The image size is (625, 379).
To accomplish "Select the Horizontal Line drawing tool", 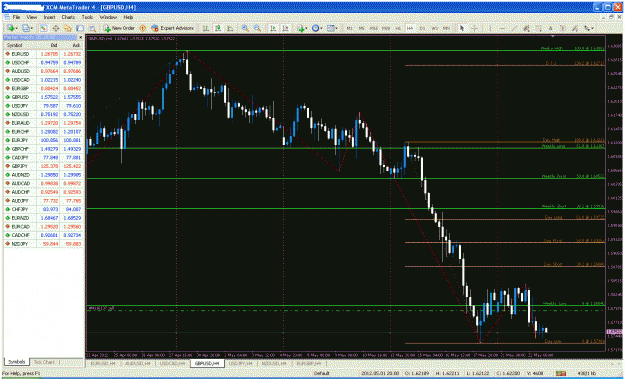I will (x=502, y=28).
